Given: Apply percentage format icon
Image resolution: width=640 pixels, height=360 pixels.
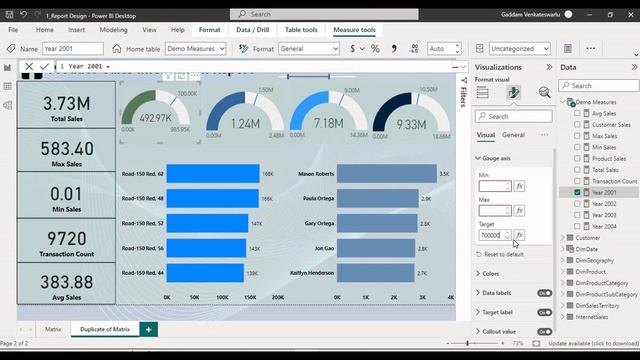Looking at the screenshot, I should tap(375, 49).
